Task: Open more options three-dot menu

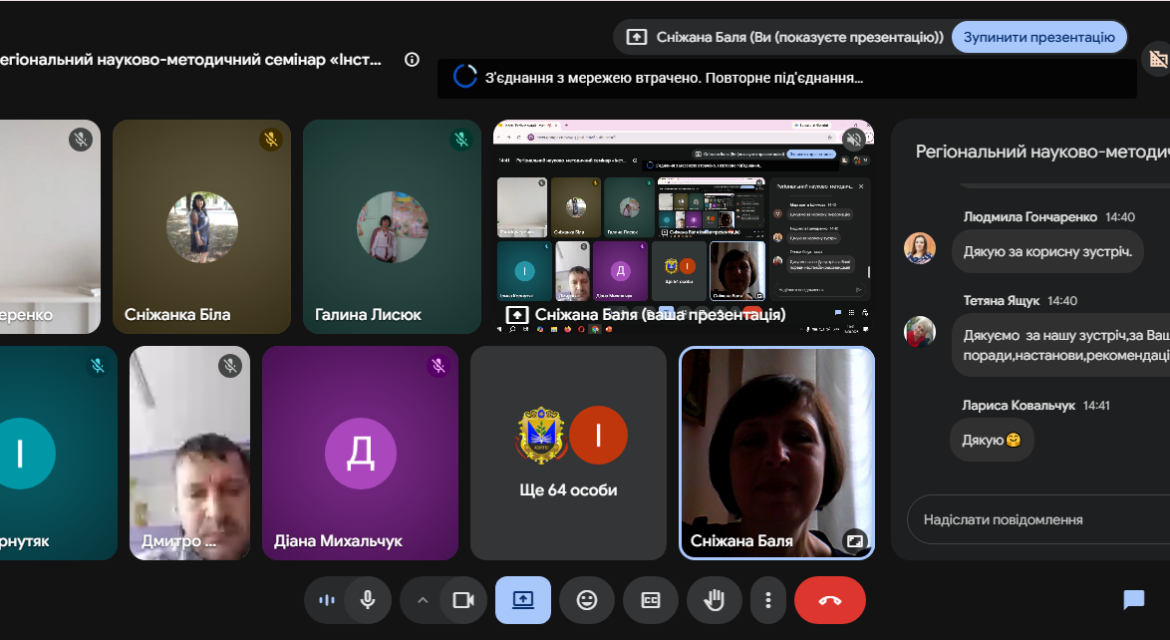Action: 768,600
